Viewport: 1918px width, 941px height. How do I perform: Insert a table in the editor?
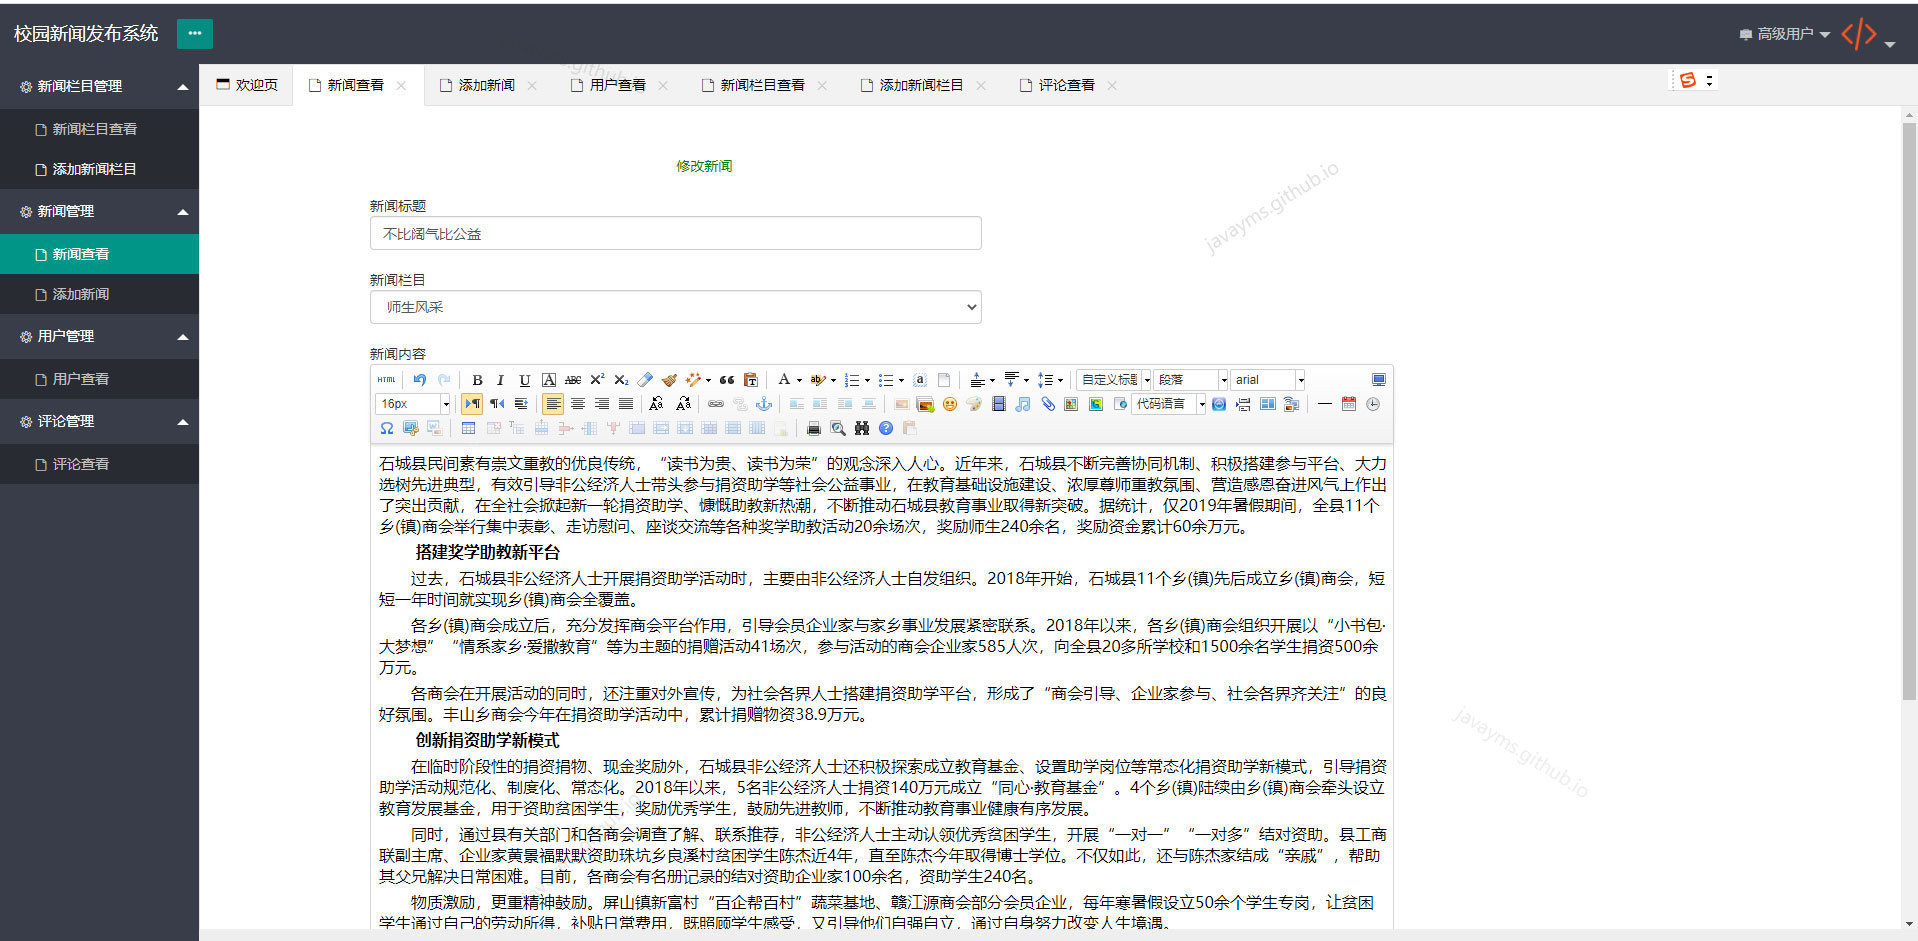click(468, 428)
